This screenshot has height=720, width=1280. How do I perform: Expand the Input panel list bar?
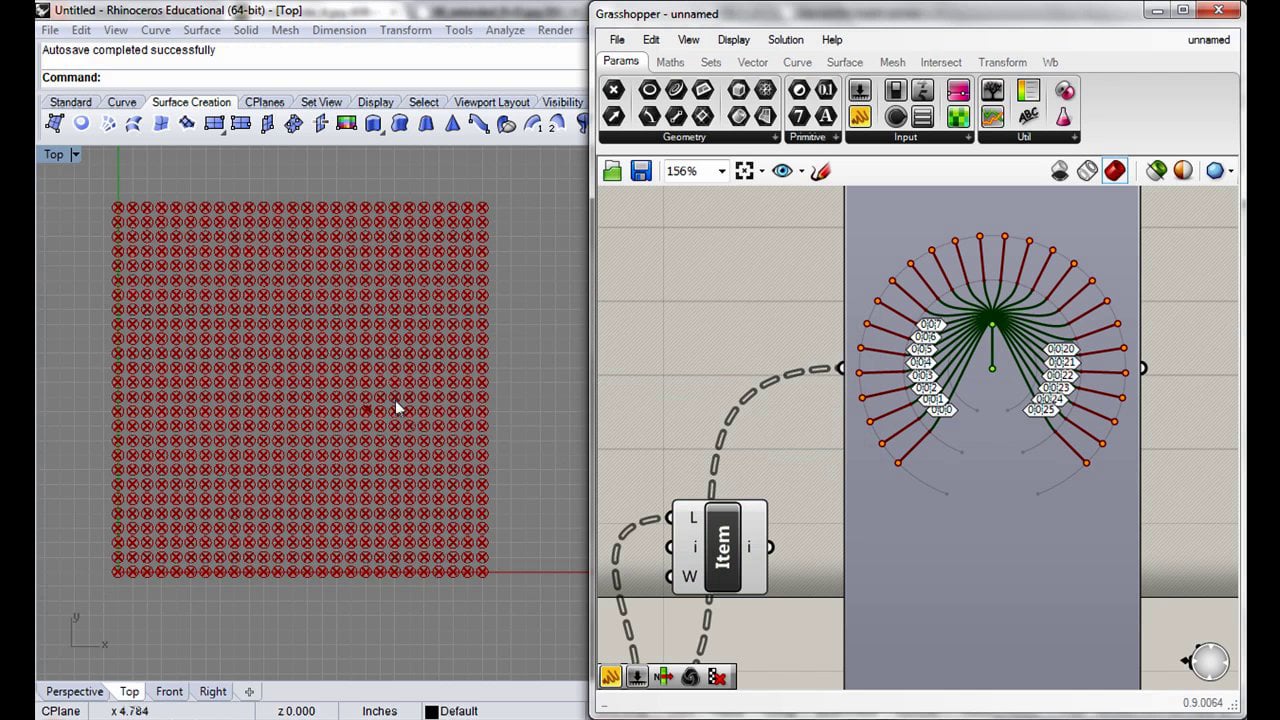pos(908,137)
